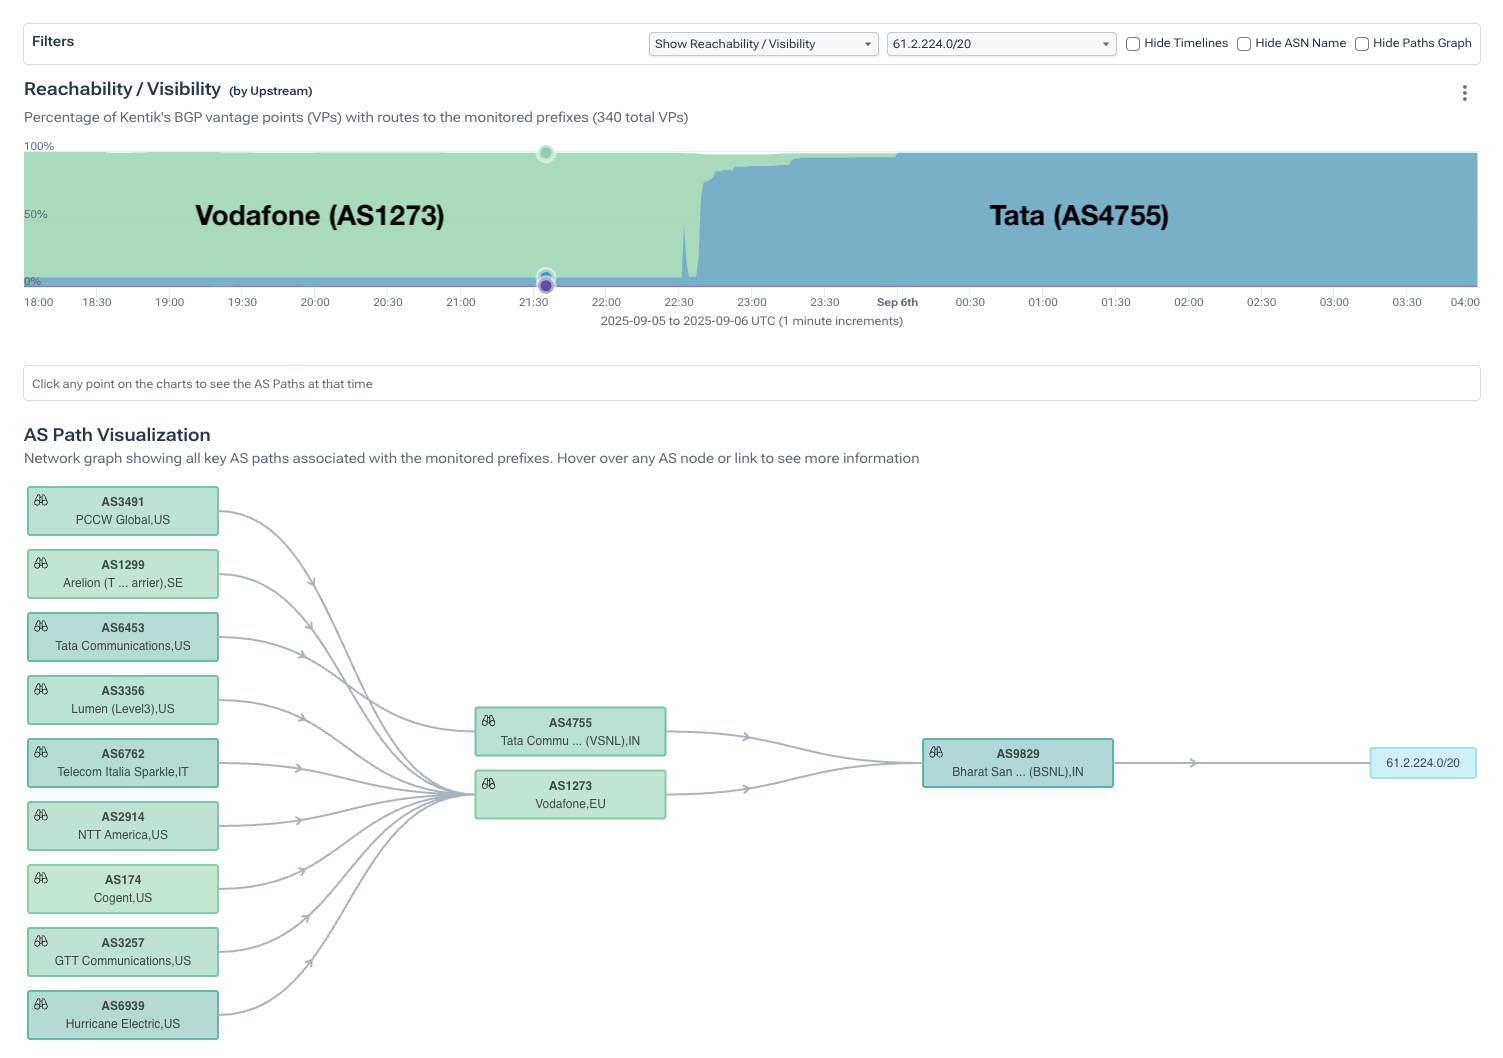Select the AS1299 Arelion node

pyautogui.click(x=123, y=574)
